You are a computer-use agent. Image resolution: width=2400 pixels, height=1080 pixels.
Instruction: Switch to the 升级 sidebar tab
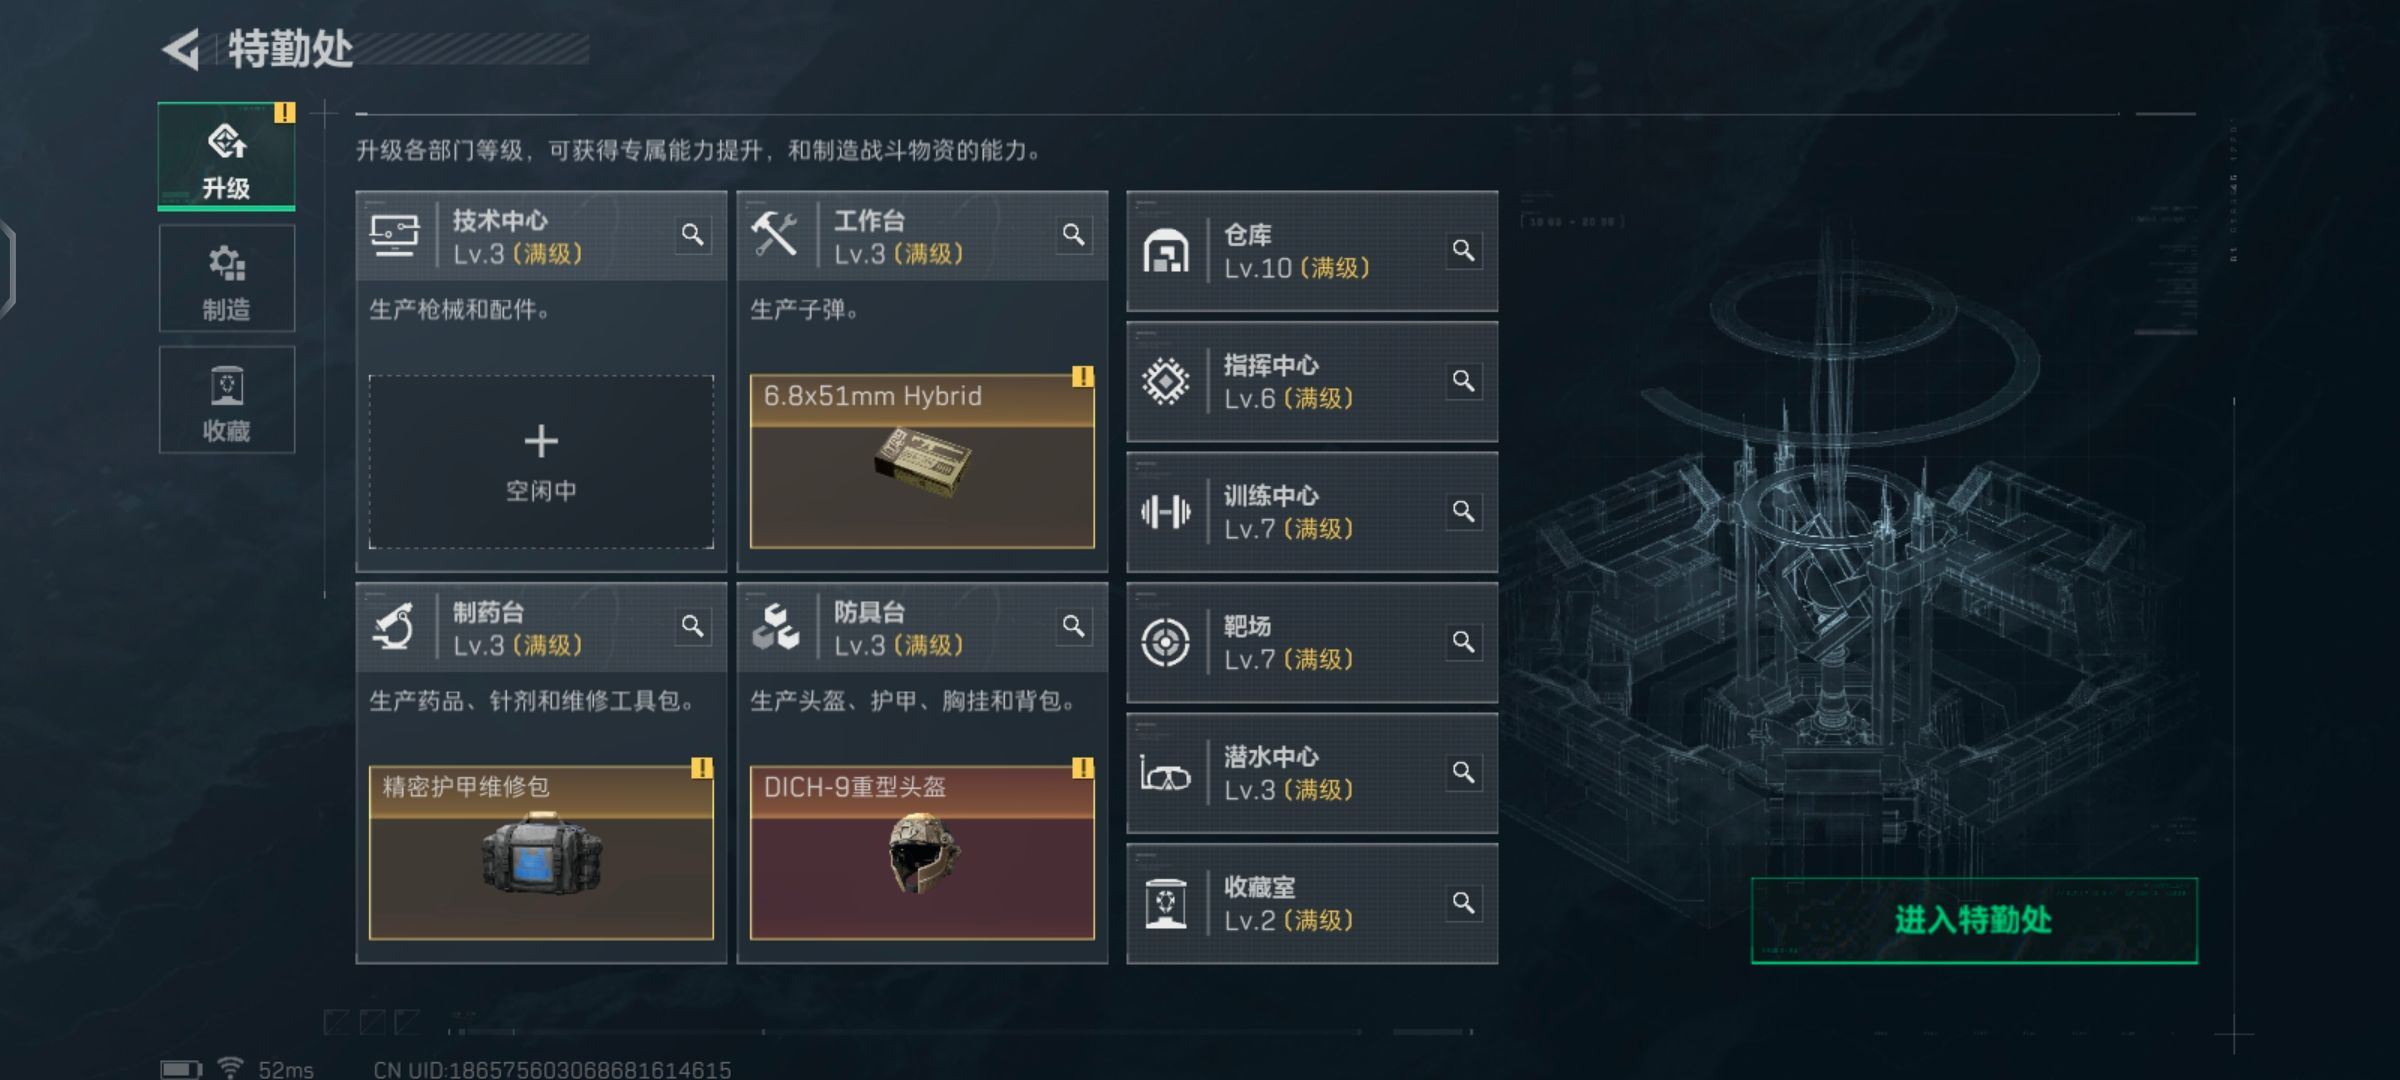[x=226, y=156]
